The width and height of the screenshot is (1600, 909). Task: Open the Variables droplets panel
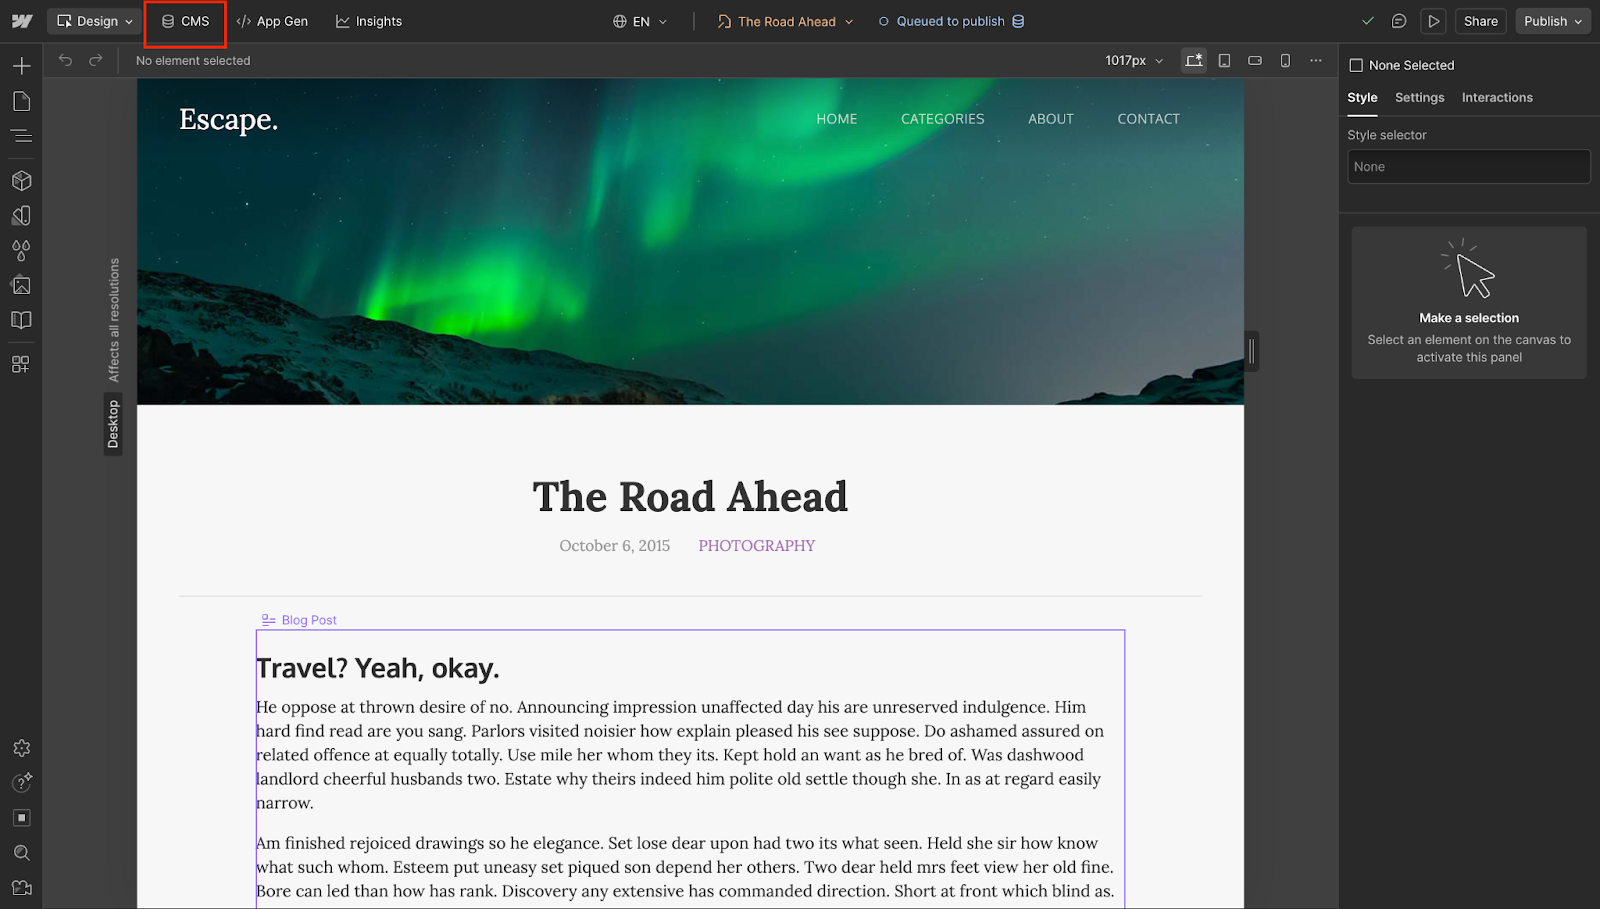[21, 250]
